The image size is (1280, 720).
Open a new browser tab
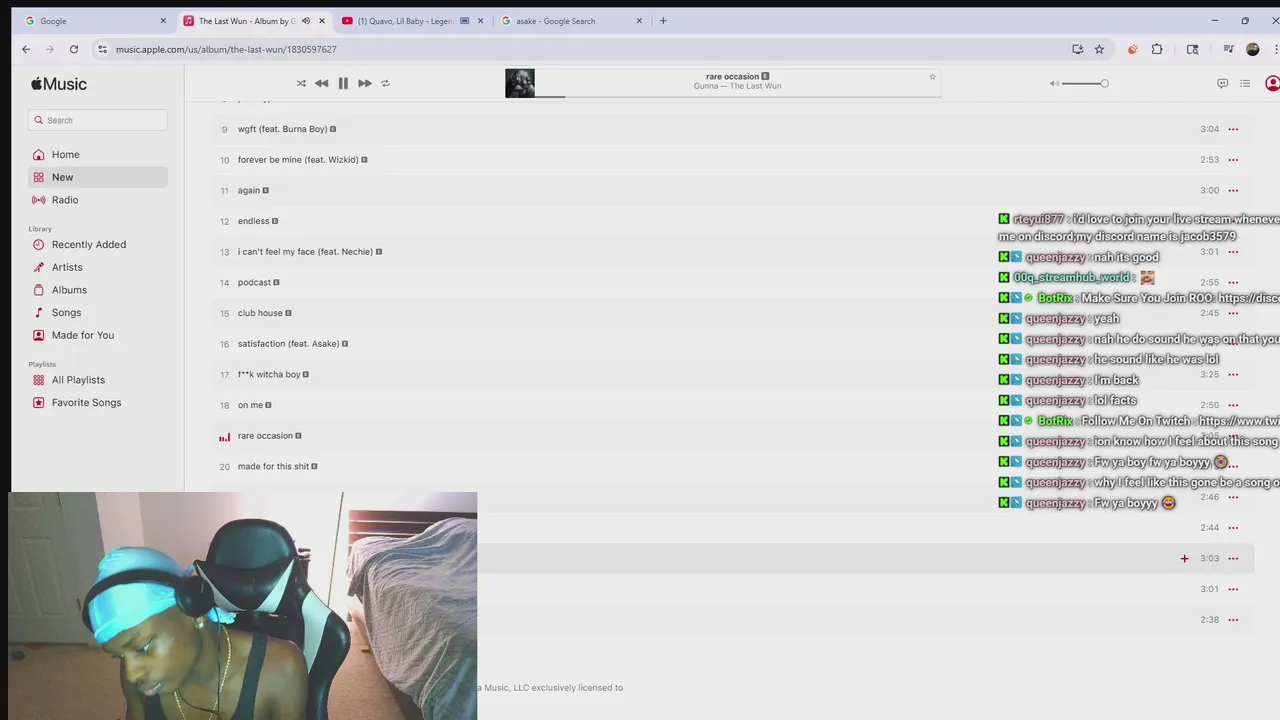click(x=663, y=21)
